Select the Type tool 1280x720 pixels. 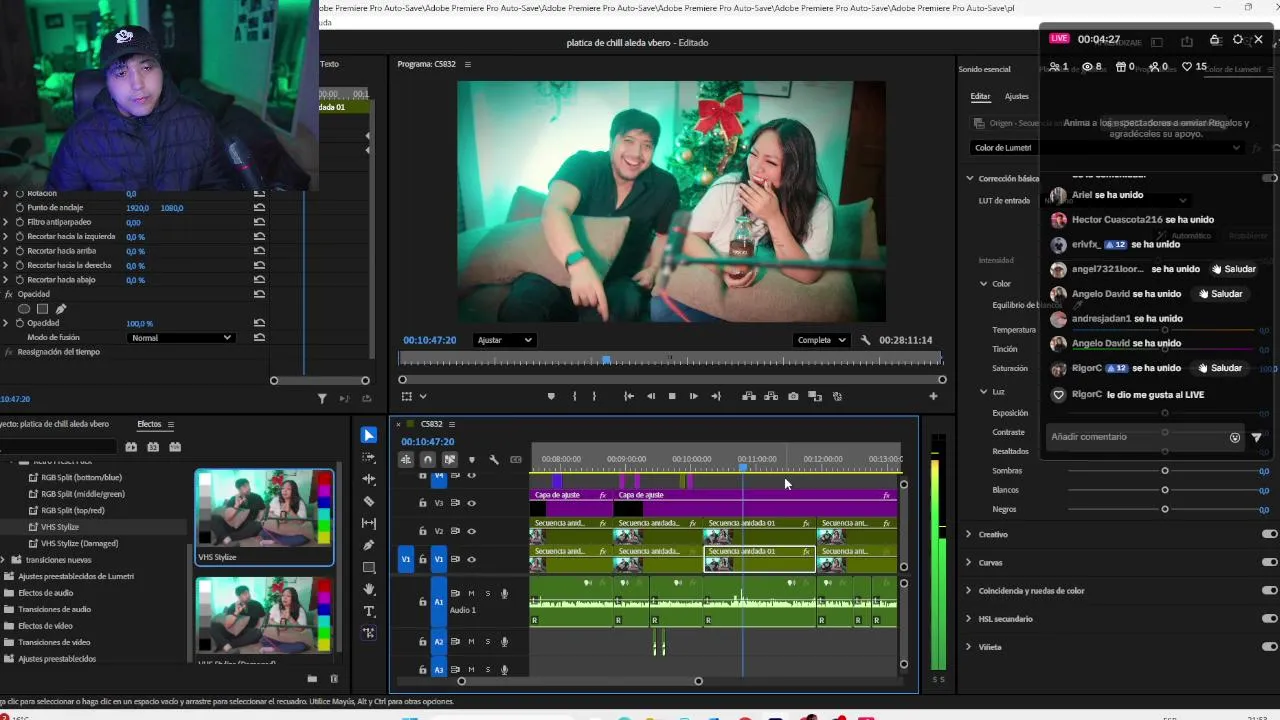pos(369,611)
